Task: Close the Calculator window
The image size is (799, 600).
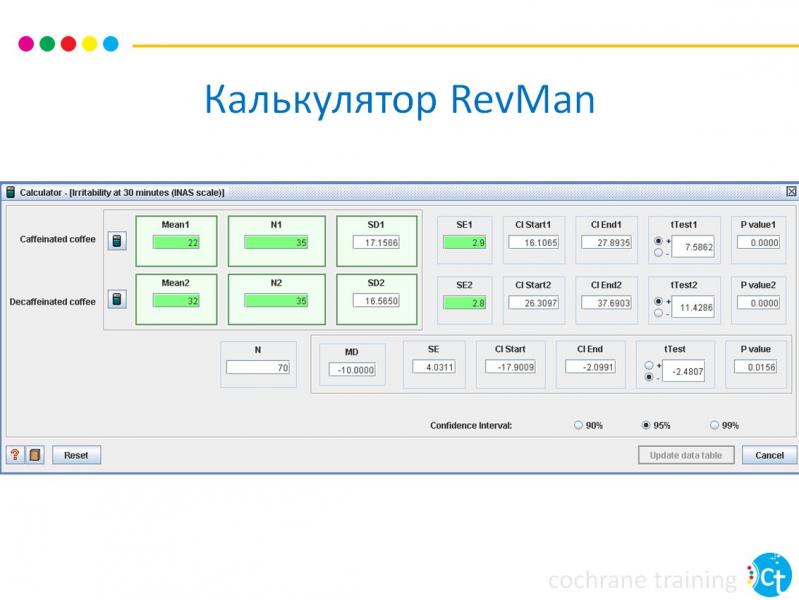Action: click(x=791, y=192)
